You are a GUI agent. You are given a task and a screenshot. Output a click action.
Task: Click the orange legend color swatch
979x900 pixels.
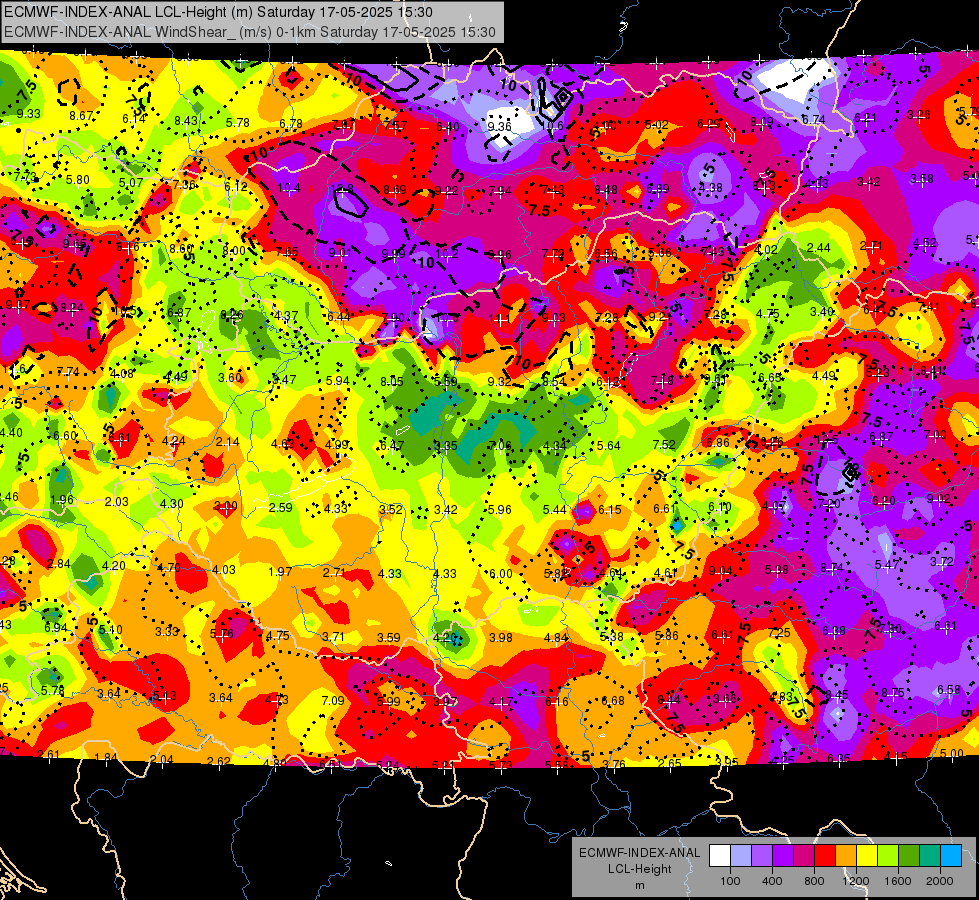pyautogui.click(x=846, y=856)
